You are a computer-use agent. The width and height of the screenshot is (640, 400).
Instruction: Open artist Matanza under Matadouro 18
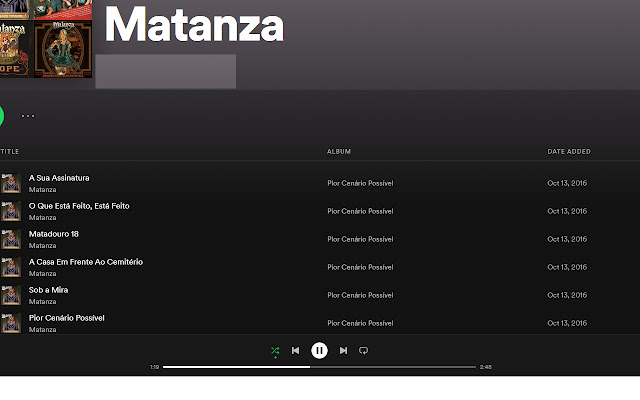(42, 246)
